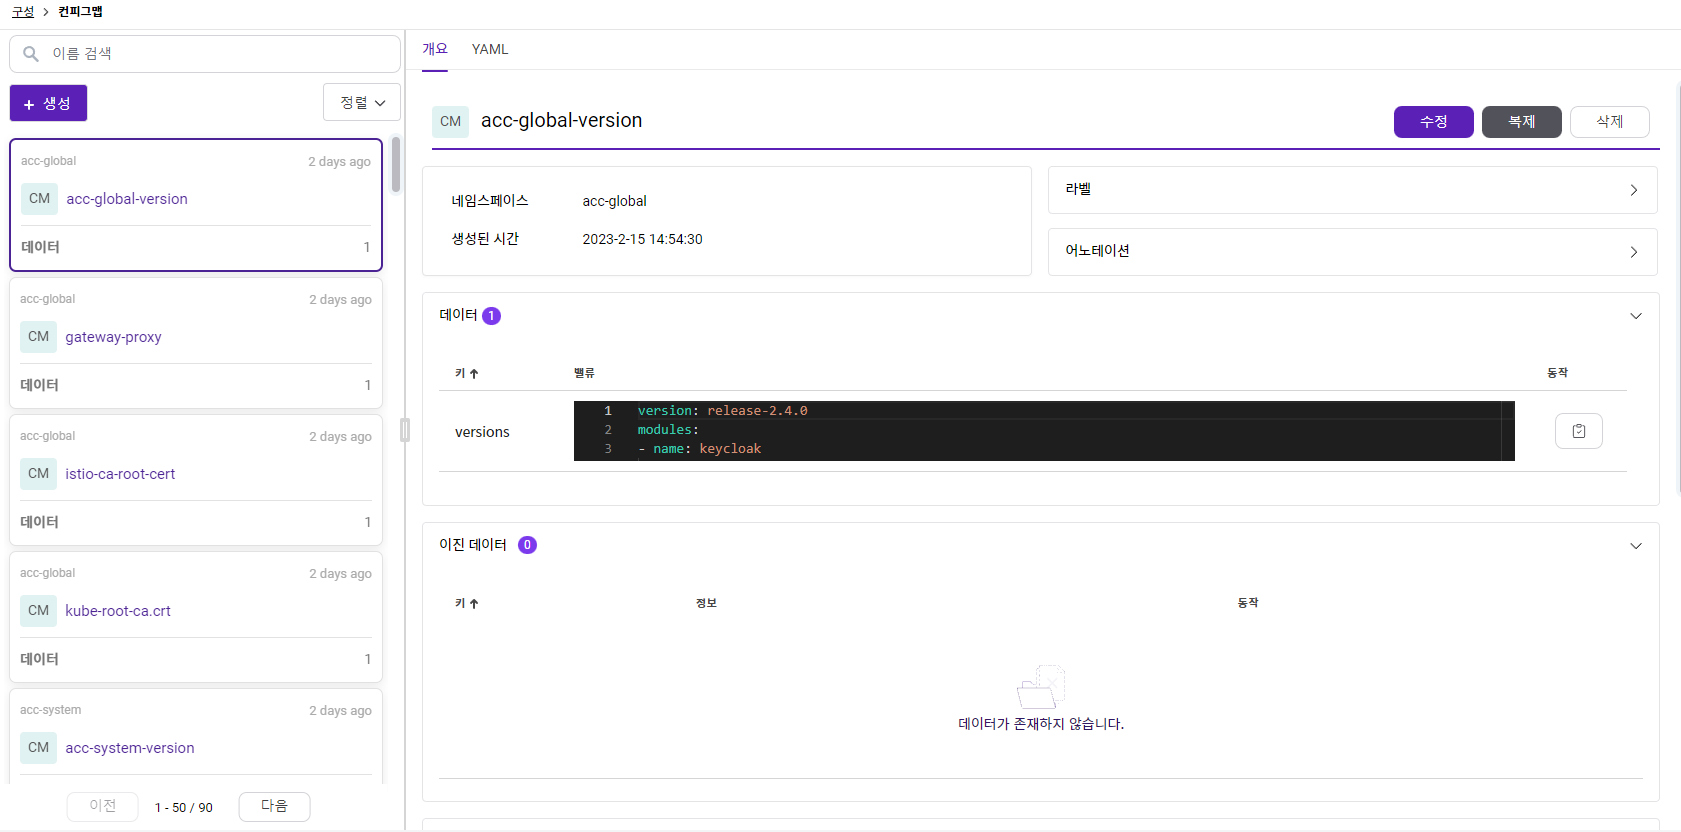The height and width of the screenshot is (832, 1681).
Task: Open the 정렬 sort dropdown
Action: (x=362, y=103)
